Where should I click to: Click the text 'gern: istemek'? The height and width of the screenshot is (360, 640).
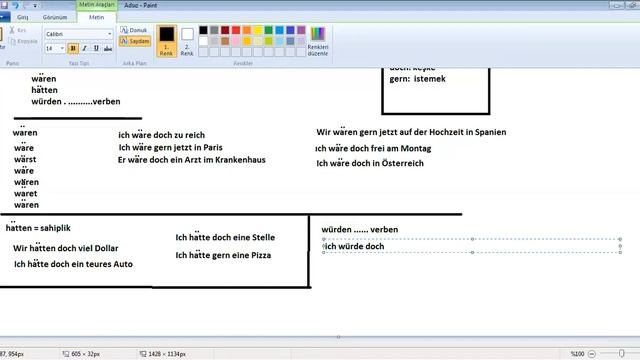417,79
